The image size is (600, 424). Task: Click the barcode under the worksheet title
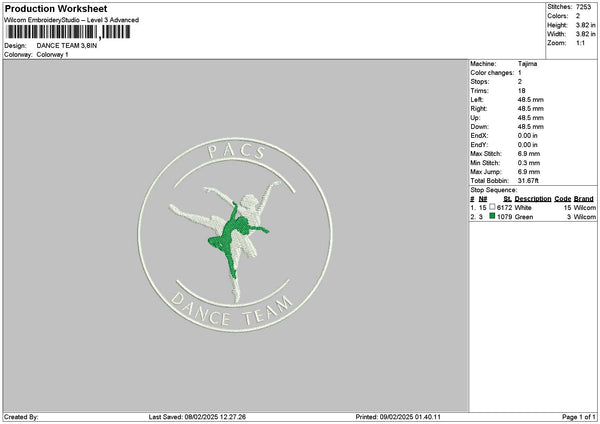click(68, 32)
